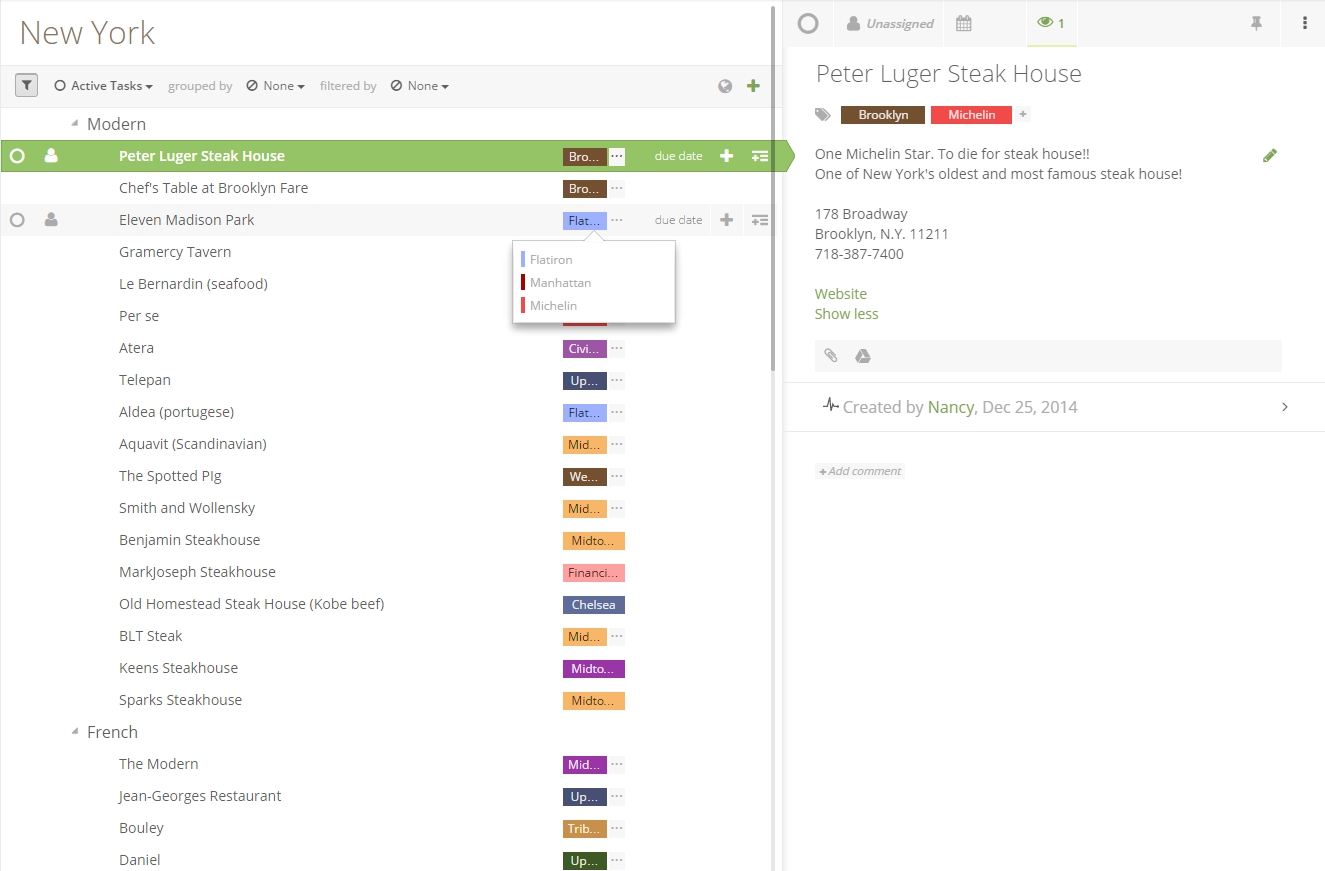Select Jean-Georges Restaurant task
The image size is (1325, 871).
point(200,796)
